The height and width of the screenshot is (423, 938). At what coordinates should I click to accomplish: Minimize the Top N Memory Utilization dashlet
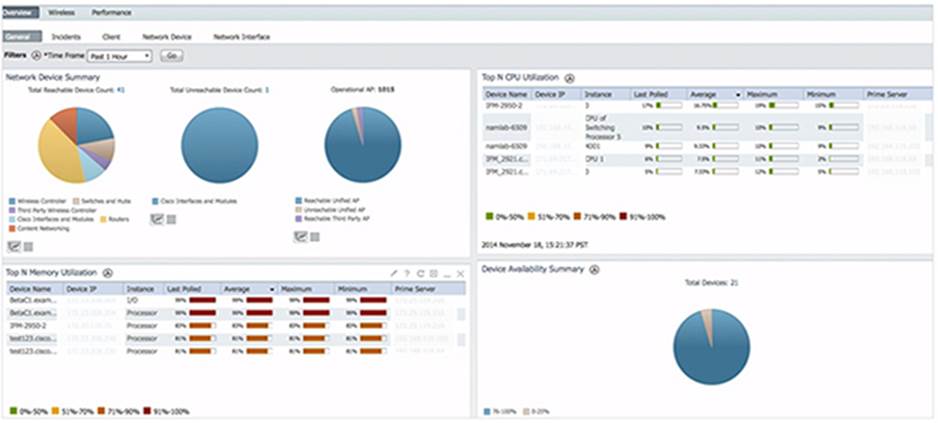447,274
